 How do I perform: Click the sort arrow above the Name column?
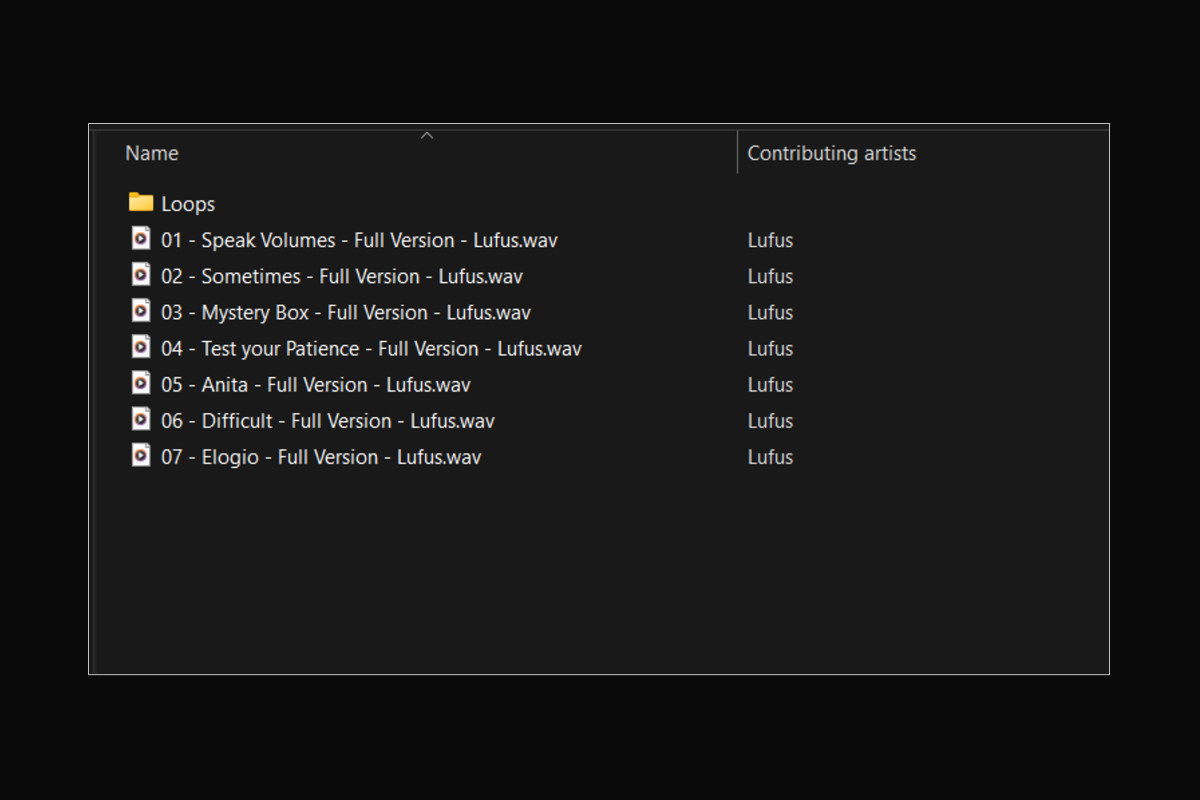[x=427, y=135]
